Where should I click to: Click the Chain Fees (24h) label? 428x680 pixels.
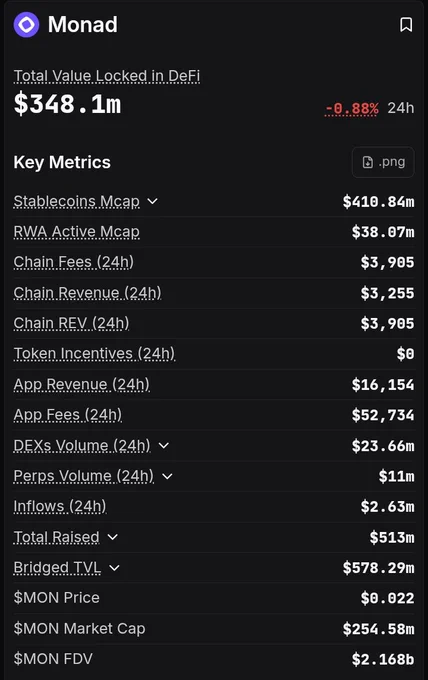(x=74, y=262)
